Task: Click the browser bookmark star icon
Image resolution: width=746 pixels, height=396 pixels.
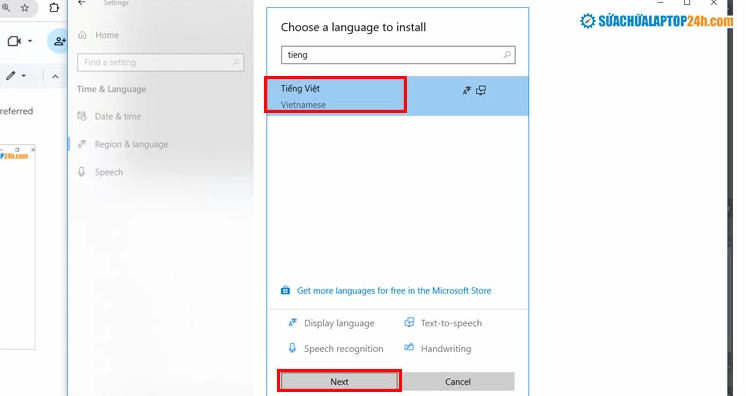Action: point(25,7)
